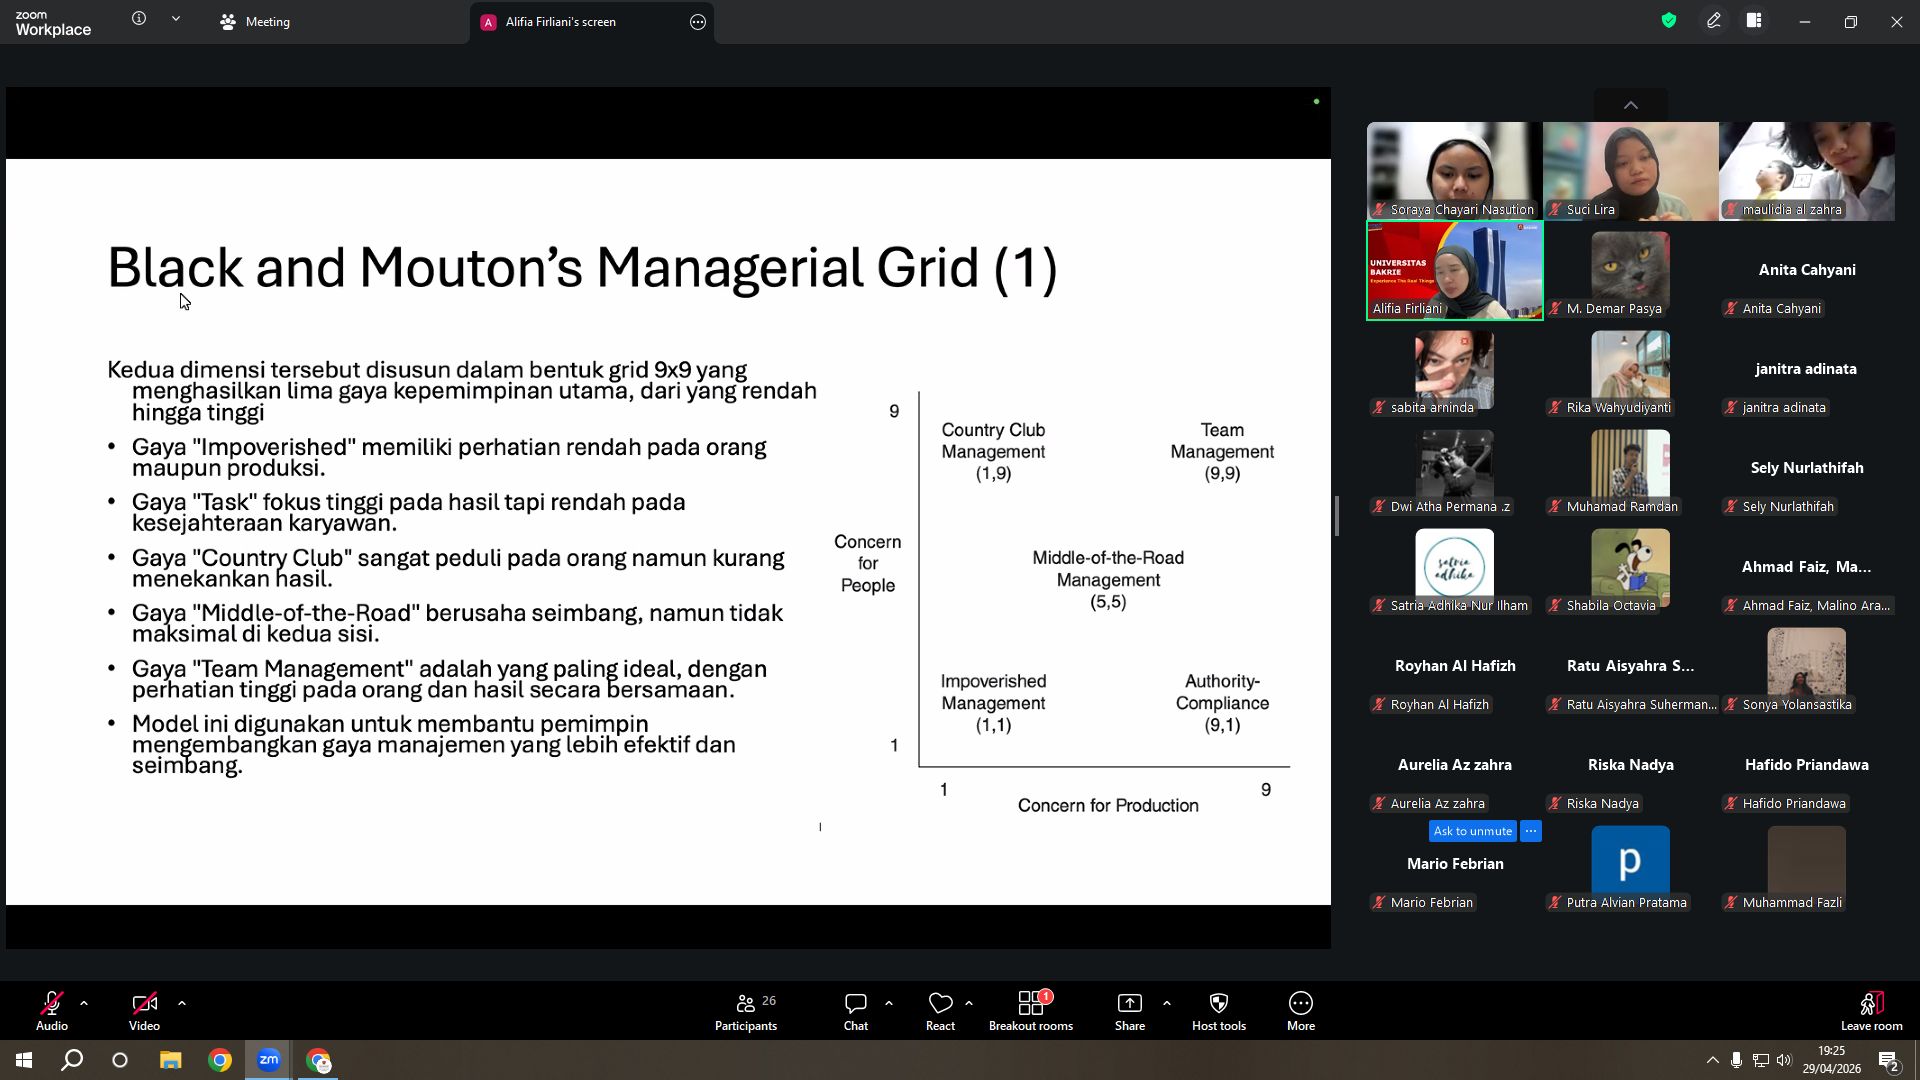Viewport: 1920px width, 1080px height.
Task: Open the notification center icon
Action: point(1889,1060)
